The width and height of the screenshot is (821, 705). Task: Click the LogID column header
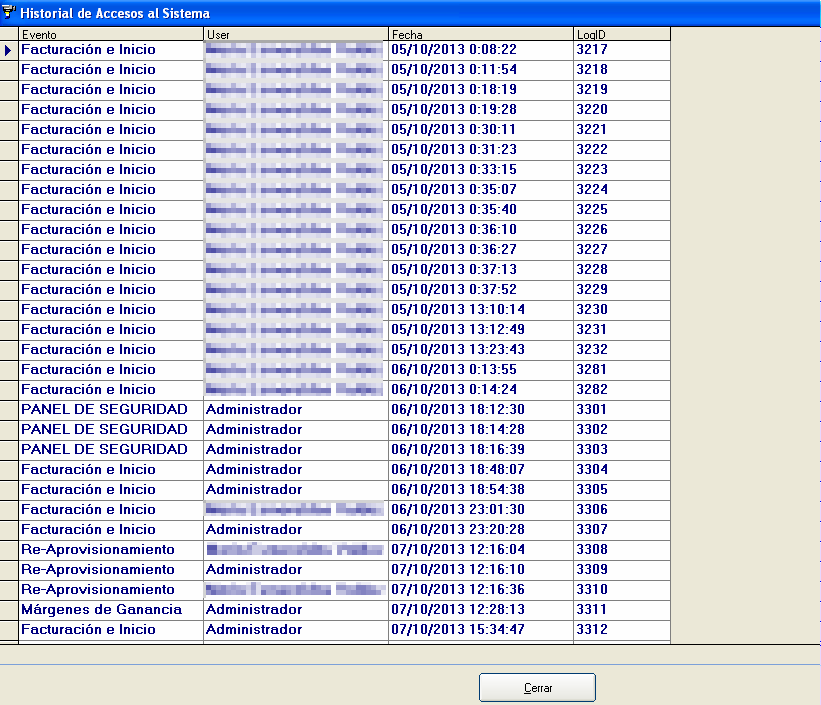(x=621, y=35)
